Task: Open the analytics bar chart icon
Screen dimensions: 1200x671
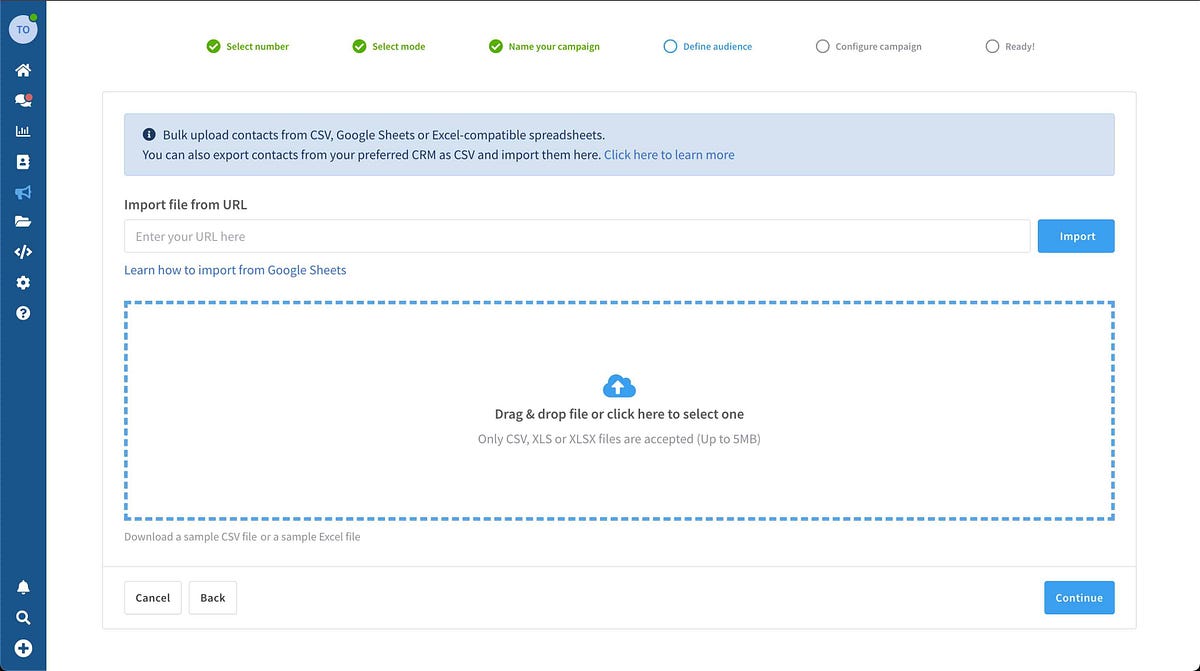Action: point(23,131)
